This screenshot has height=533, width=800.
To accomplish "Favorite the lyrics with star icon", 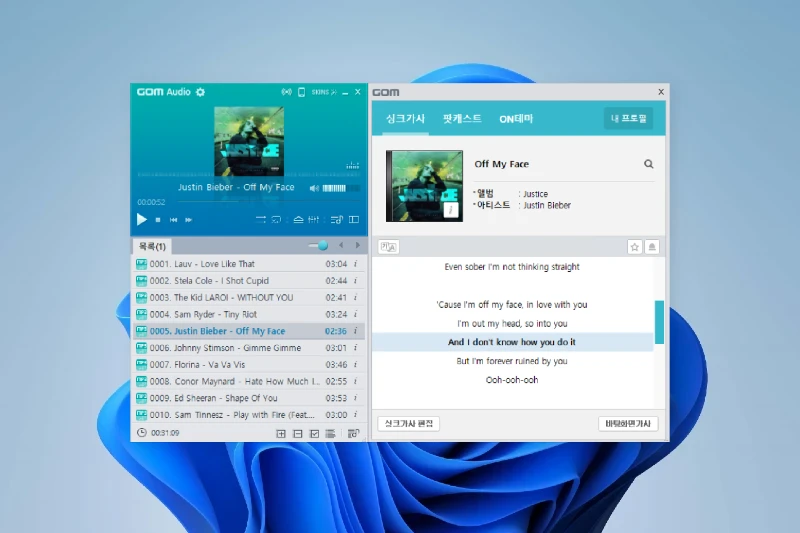I will 635,247.
